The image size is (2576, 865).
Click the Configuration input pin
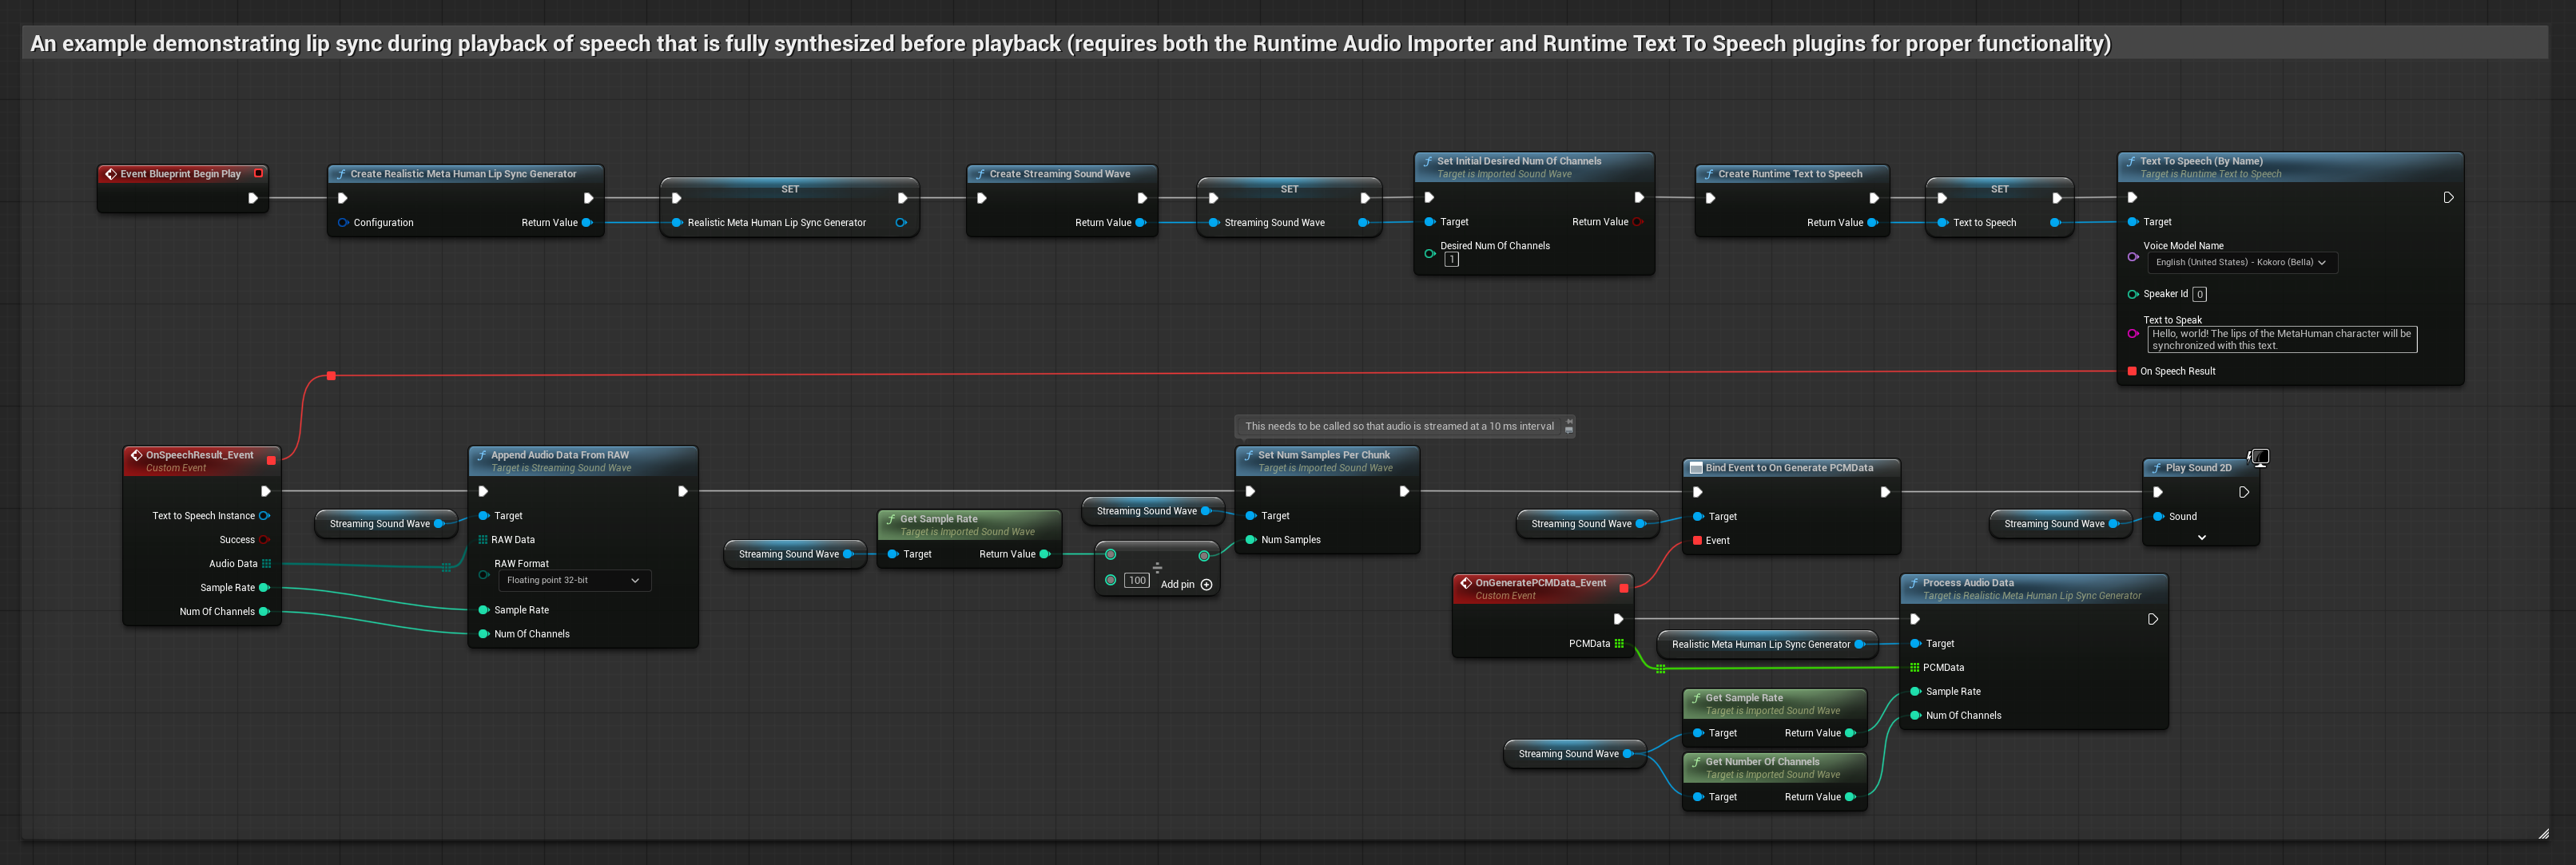click(x=343, y=223)
